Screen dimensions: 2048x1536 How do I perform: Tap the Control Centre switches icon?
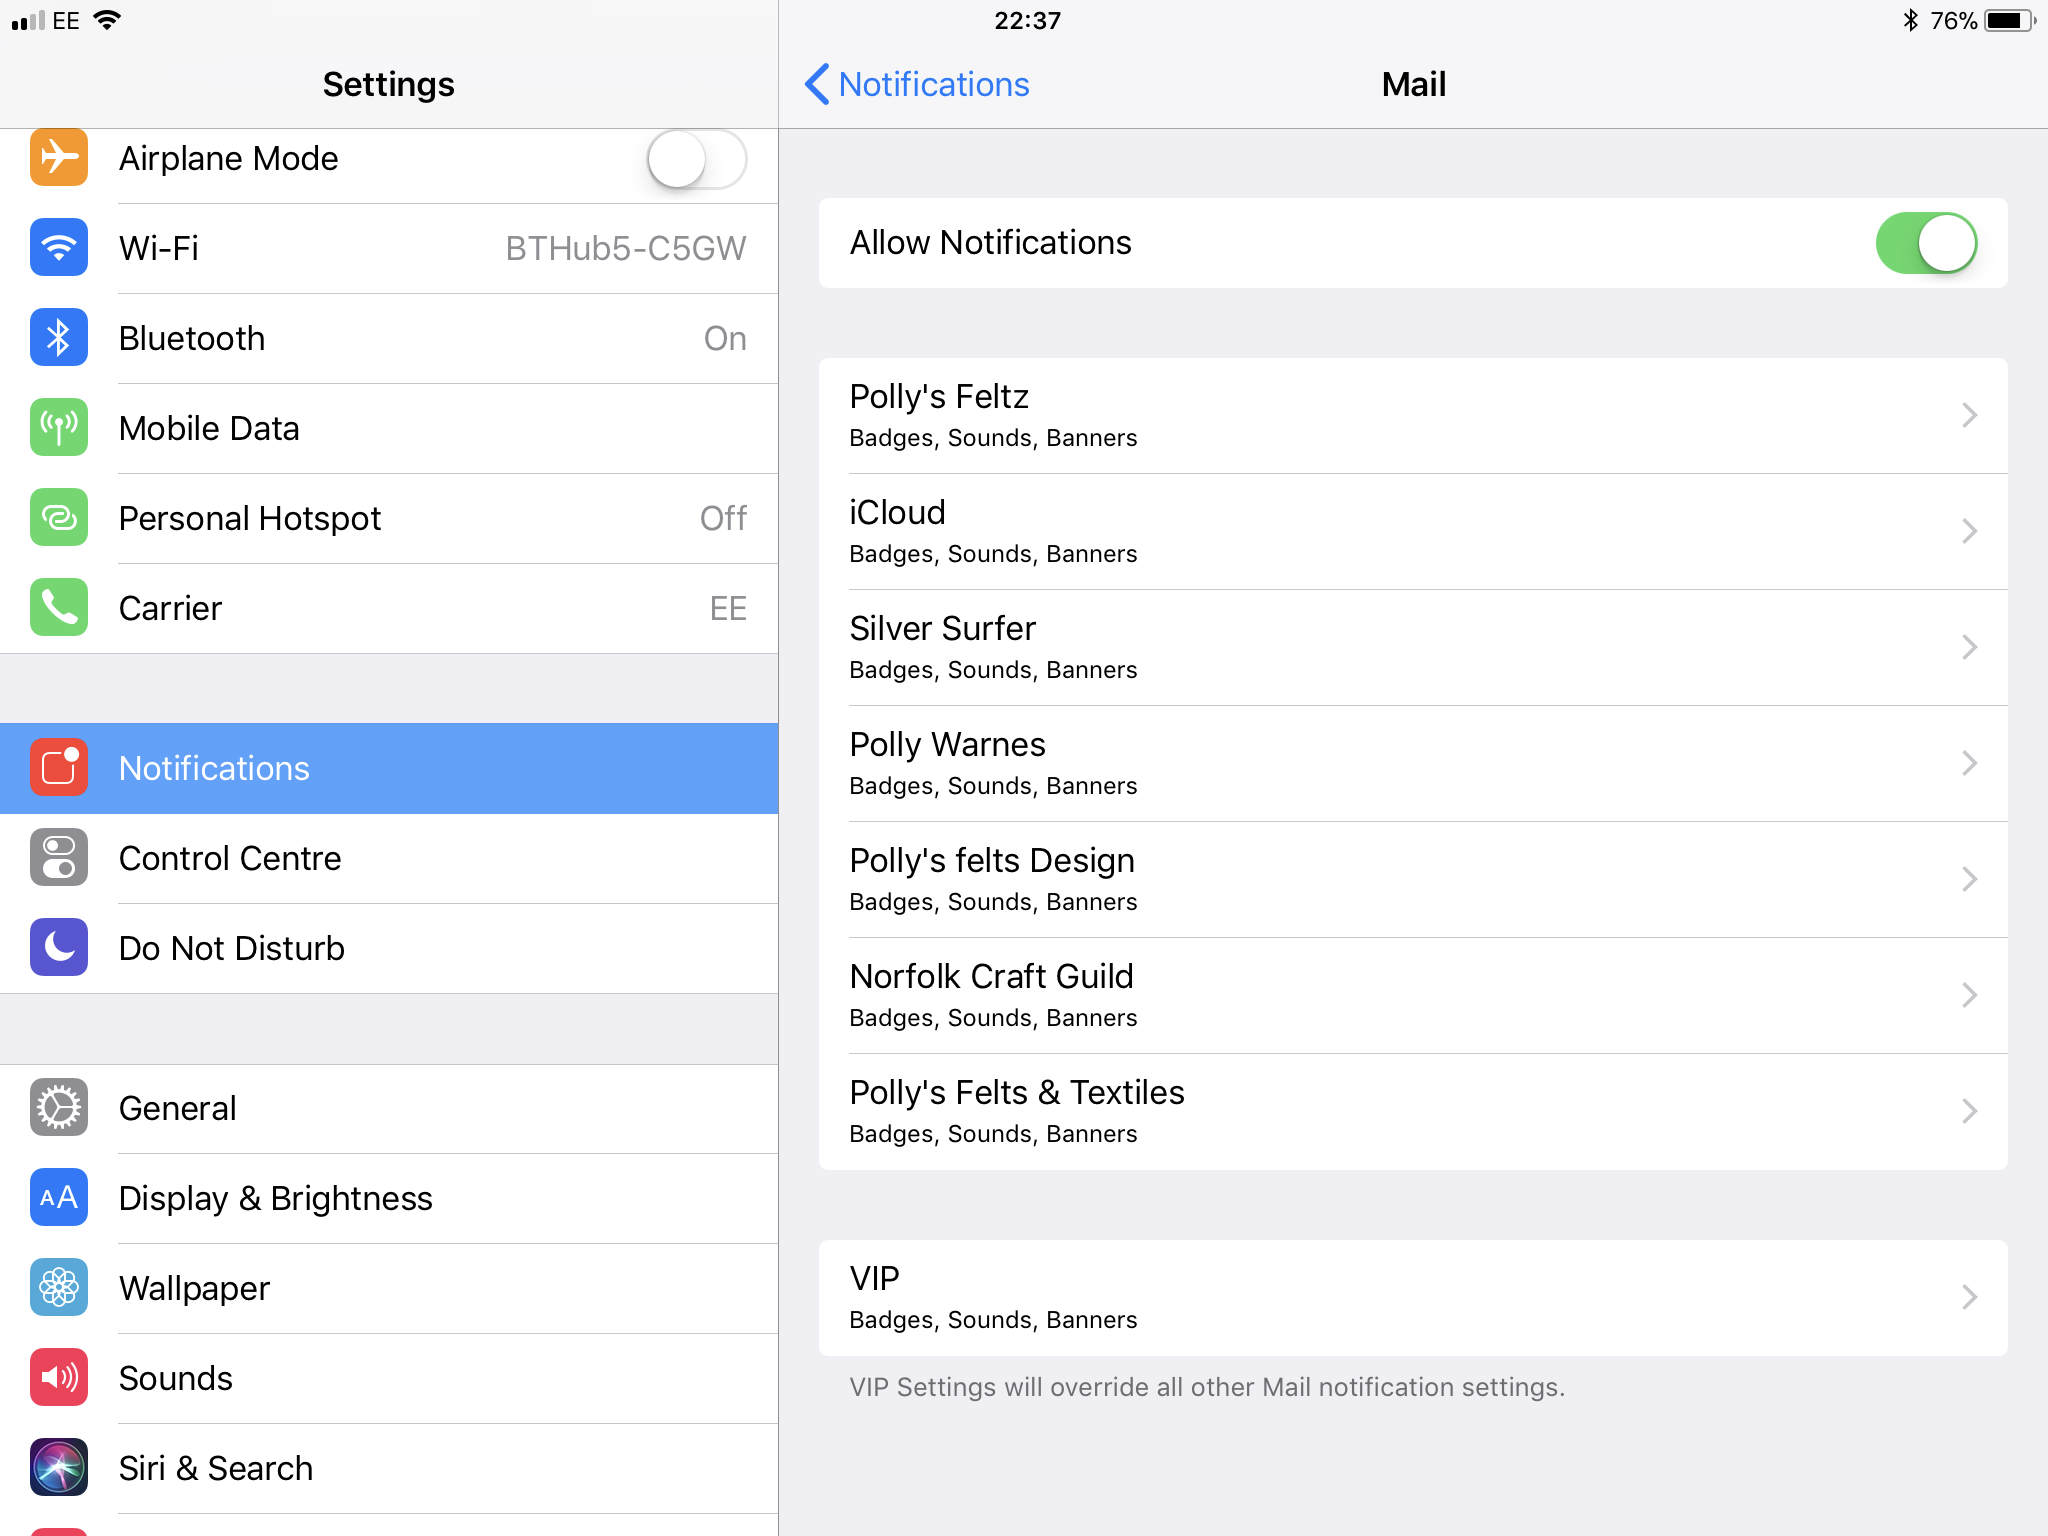point(59,858)
